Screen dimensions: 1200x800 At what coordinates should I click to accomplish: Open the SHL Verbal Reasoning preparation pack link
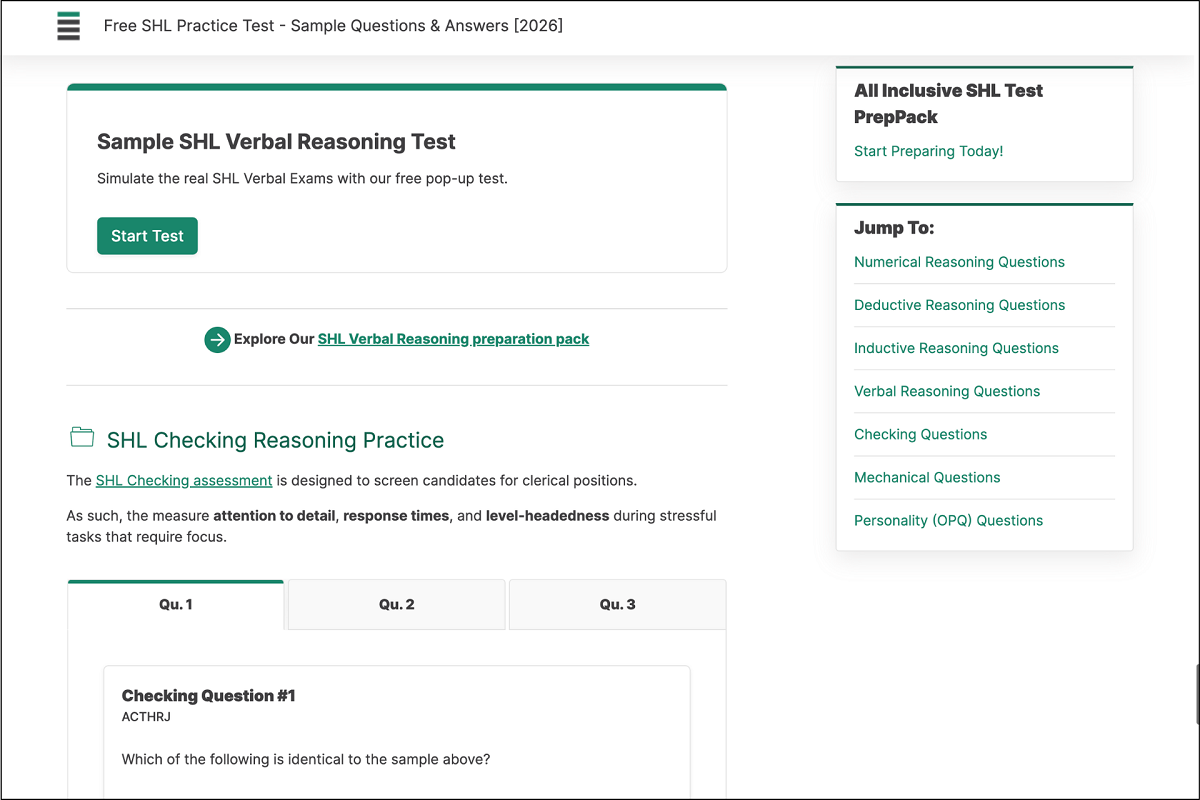(x=453, y=339)
